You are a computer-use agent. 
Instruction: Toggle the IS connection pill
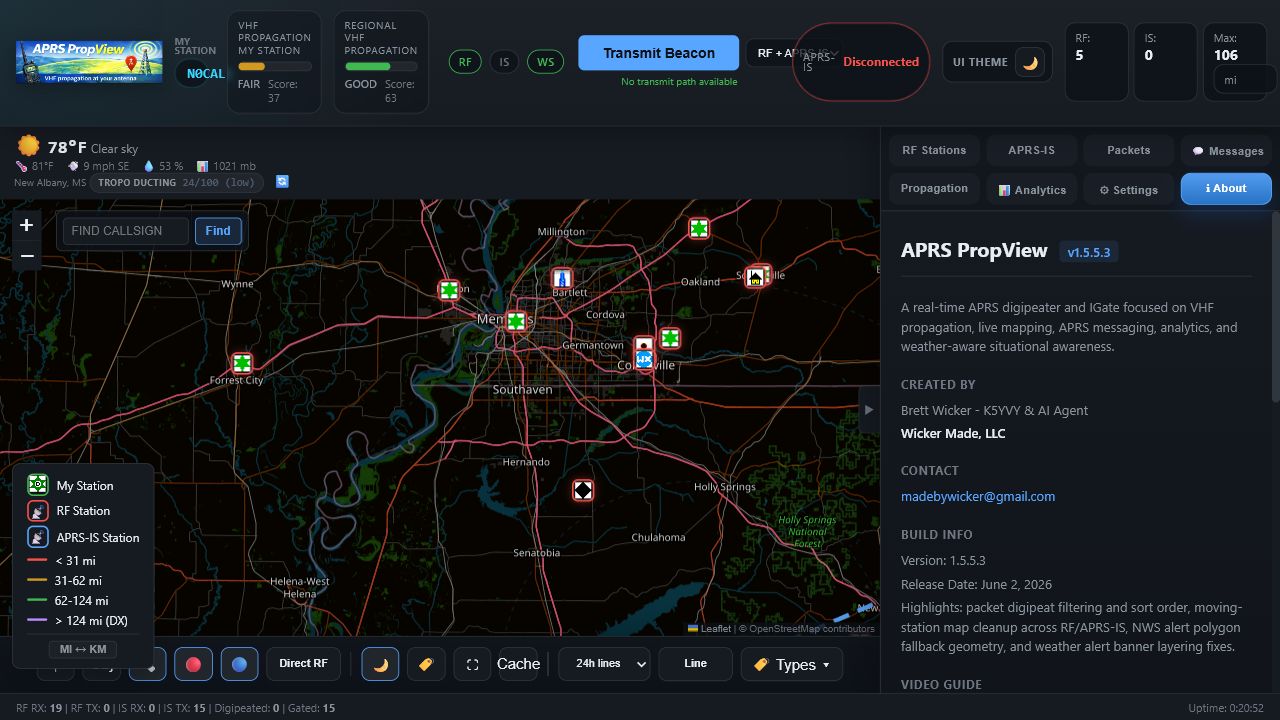coord(504,62)
